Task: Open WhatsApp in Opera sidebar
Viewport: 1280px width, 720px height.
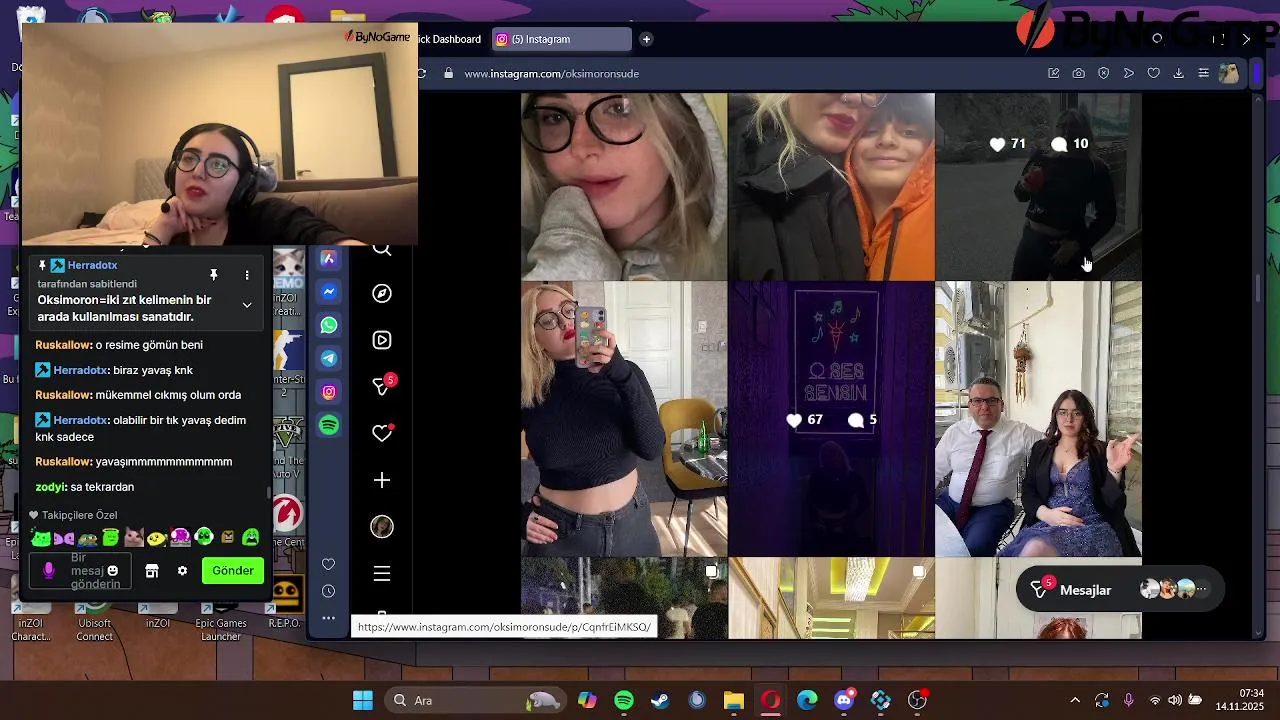Action: (x=328, y=325)
